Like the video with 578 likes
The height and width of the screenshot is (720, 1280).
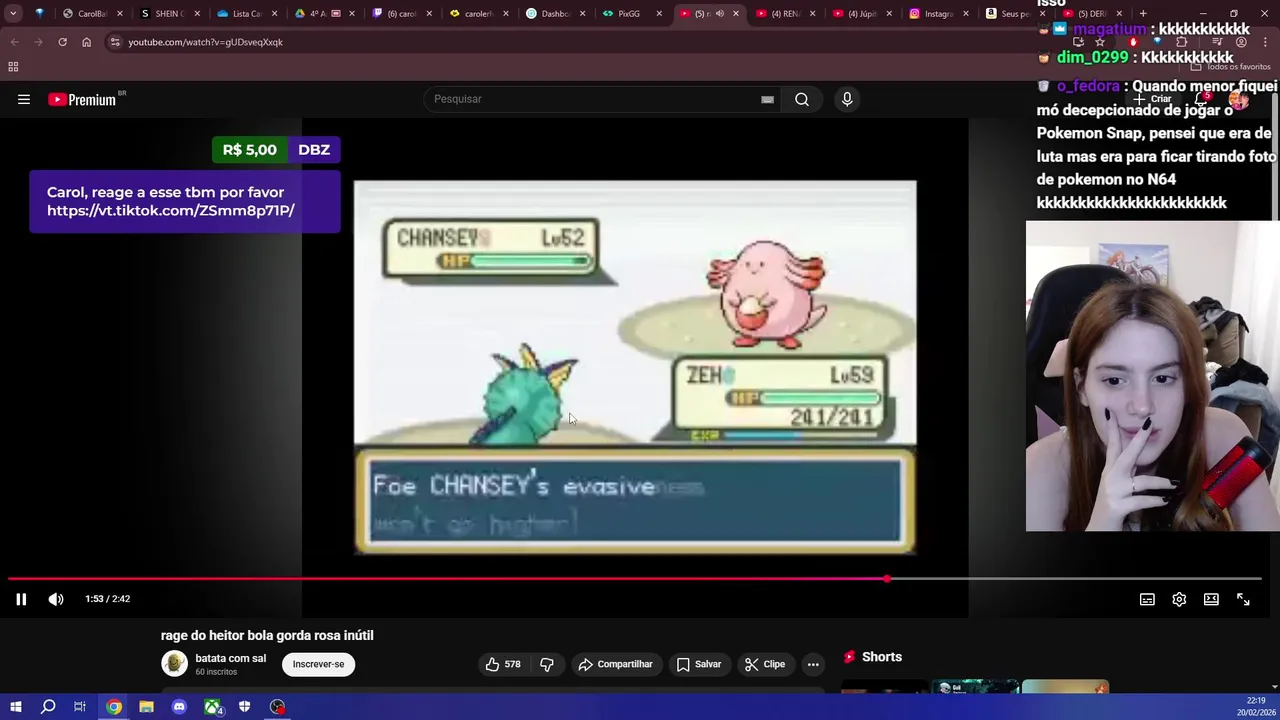[x=503, y=664]
